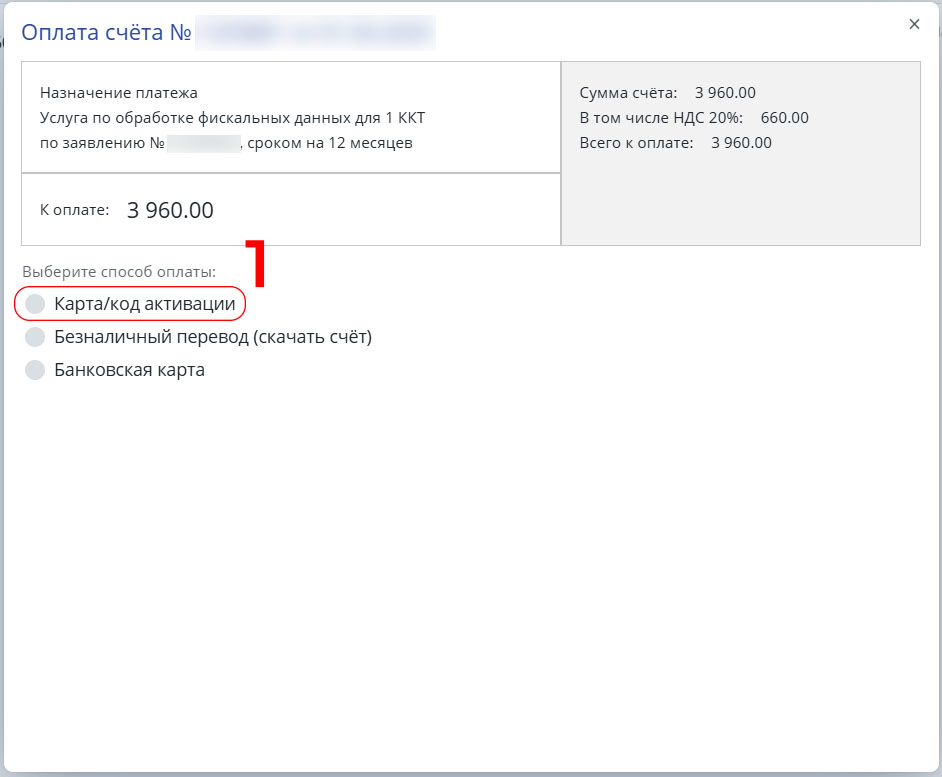942x777 pixels.
Task: Click the Сумма счёта: 3 960.00 line
Action: [x=667, y=93]
